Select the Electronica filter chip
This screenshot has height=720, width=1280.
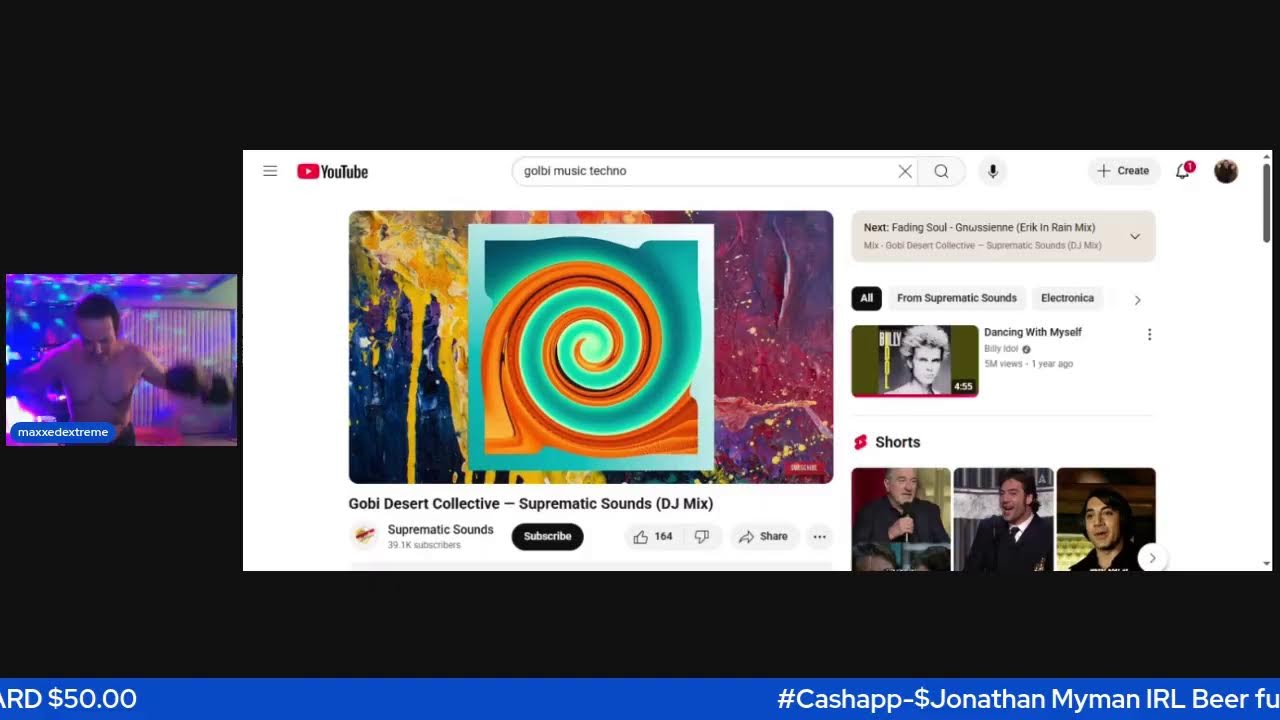[x=1067, y=298]
